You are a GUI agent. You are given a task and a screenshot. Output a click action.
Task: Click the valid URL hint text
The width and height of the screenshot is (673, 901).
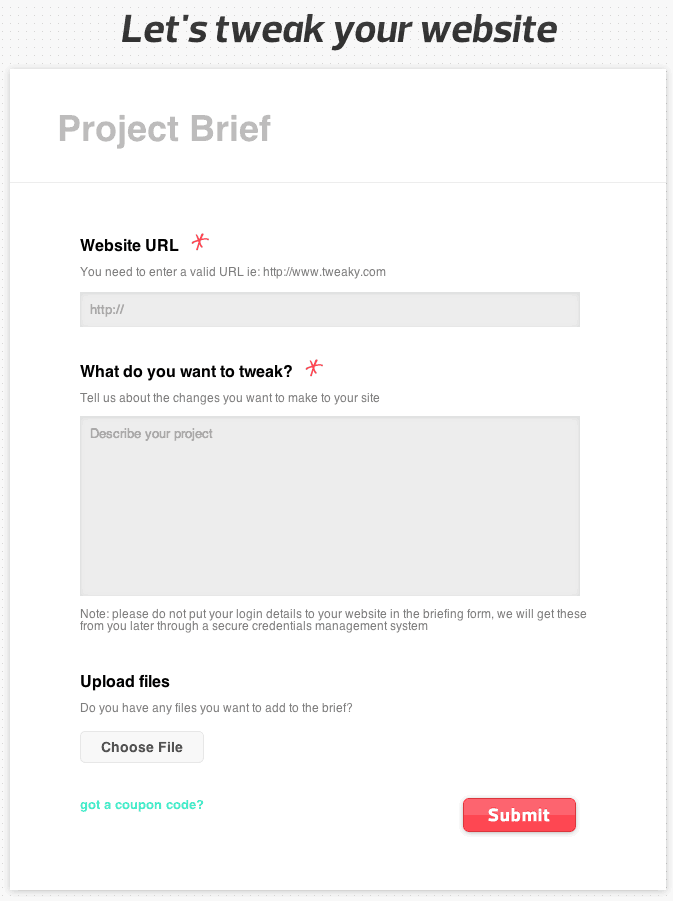point(233,272)
